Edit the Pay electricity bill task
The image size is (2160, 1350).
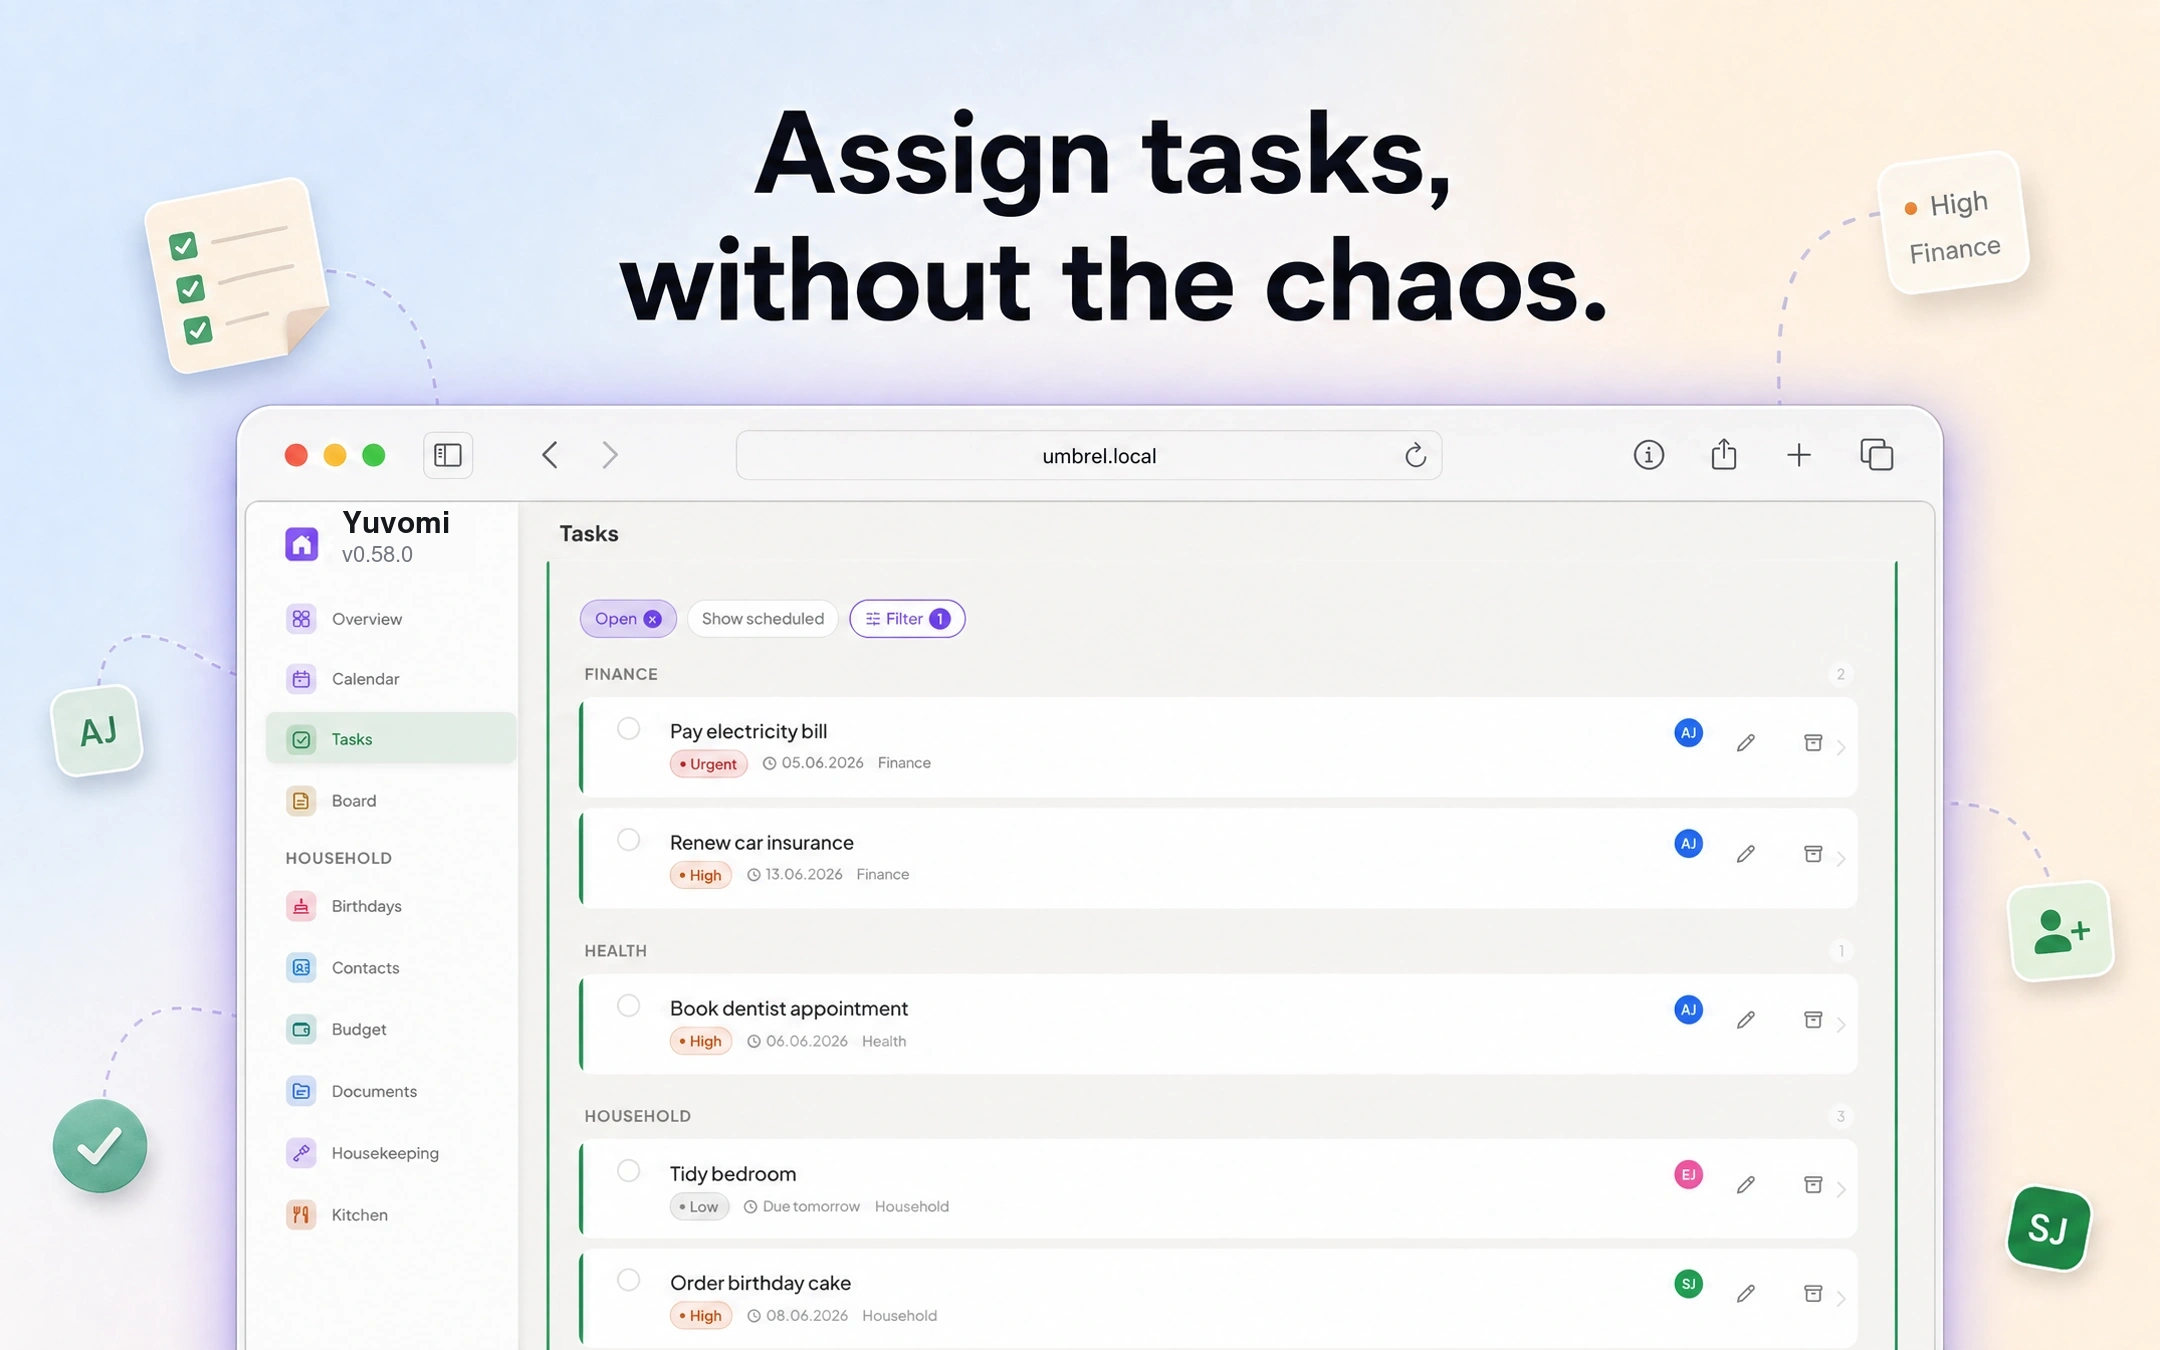pyautogui.click(x=1745, y=743)
